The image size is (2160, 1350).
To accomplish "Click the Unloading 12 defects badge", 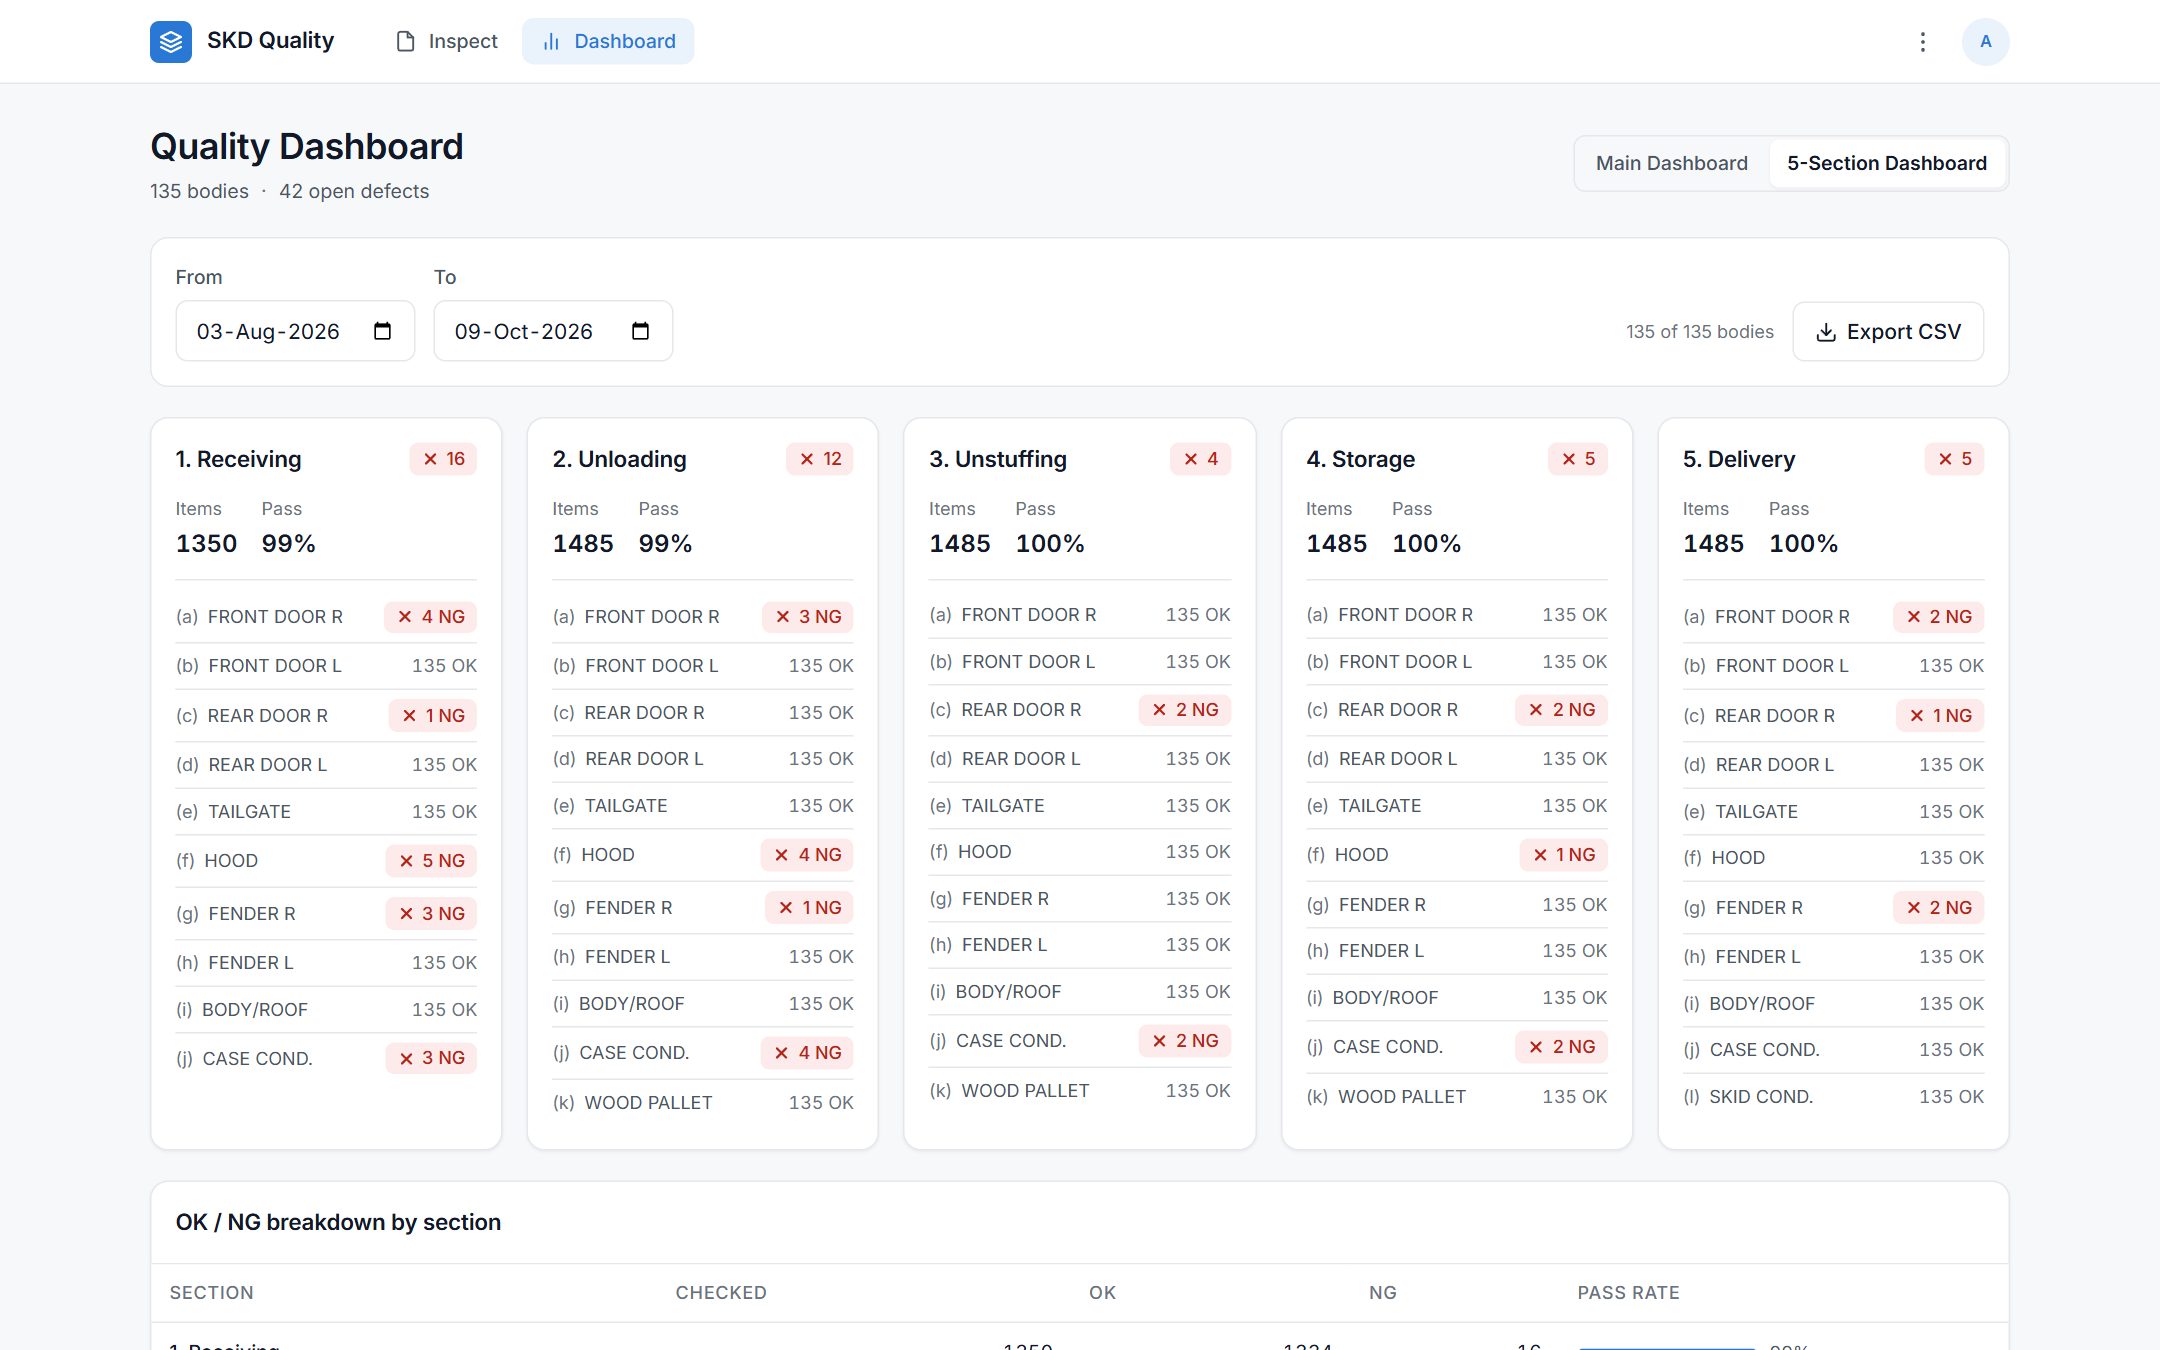I will click(x=820, y=459).
